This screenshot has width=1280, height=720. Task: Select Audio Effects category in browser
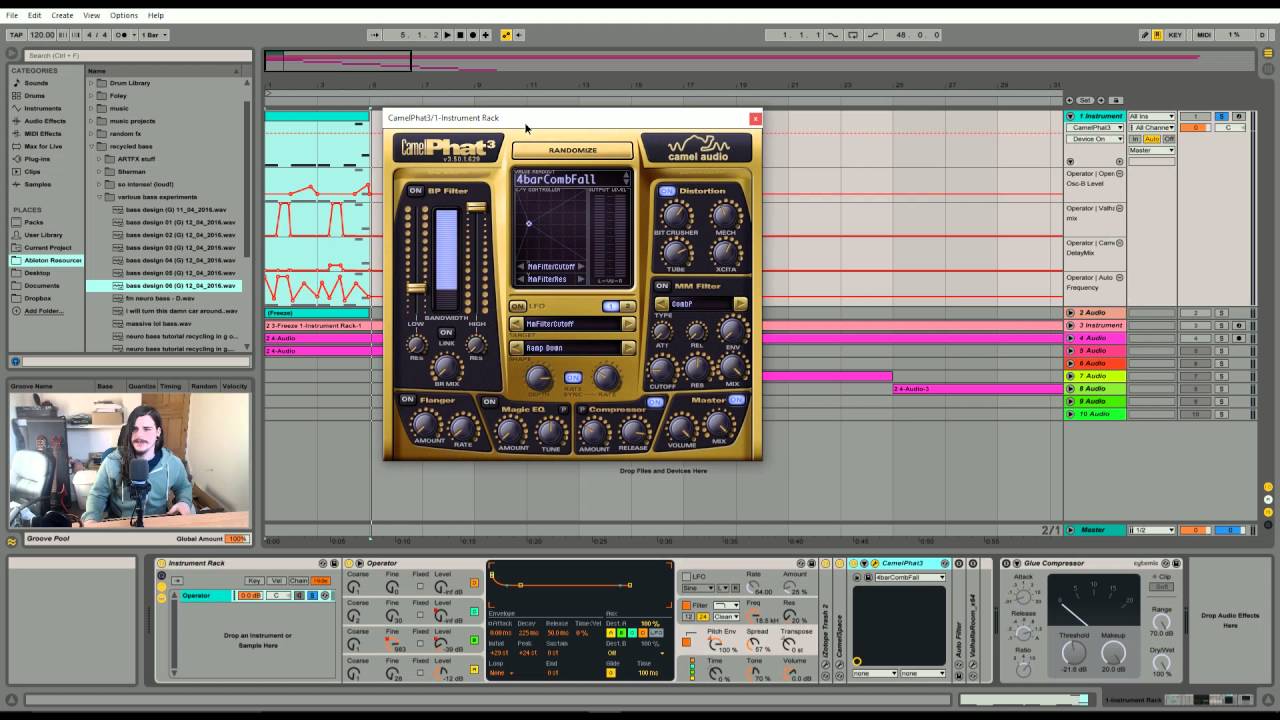point(45,121)
